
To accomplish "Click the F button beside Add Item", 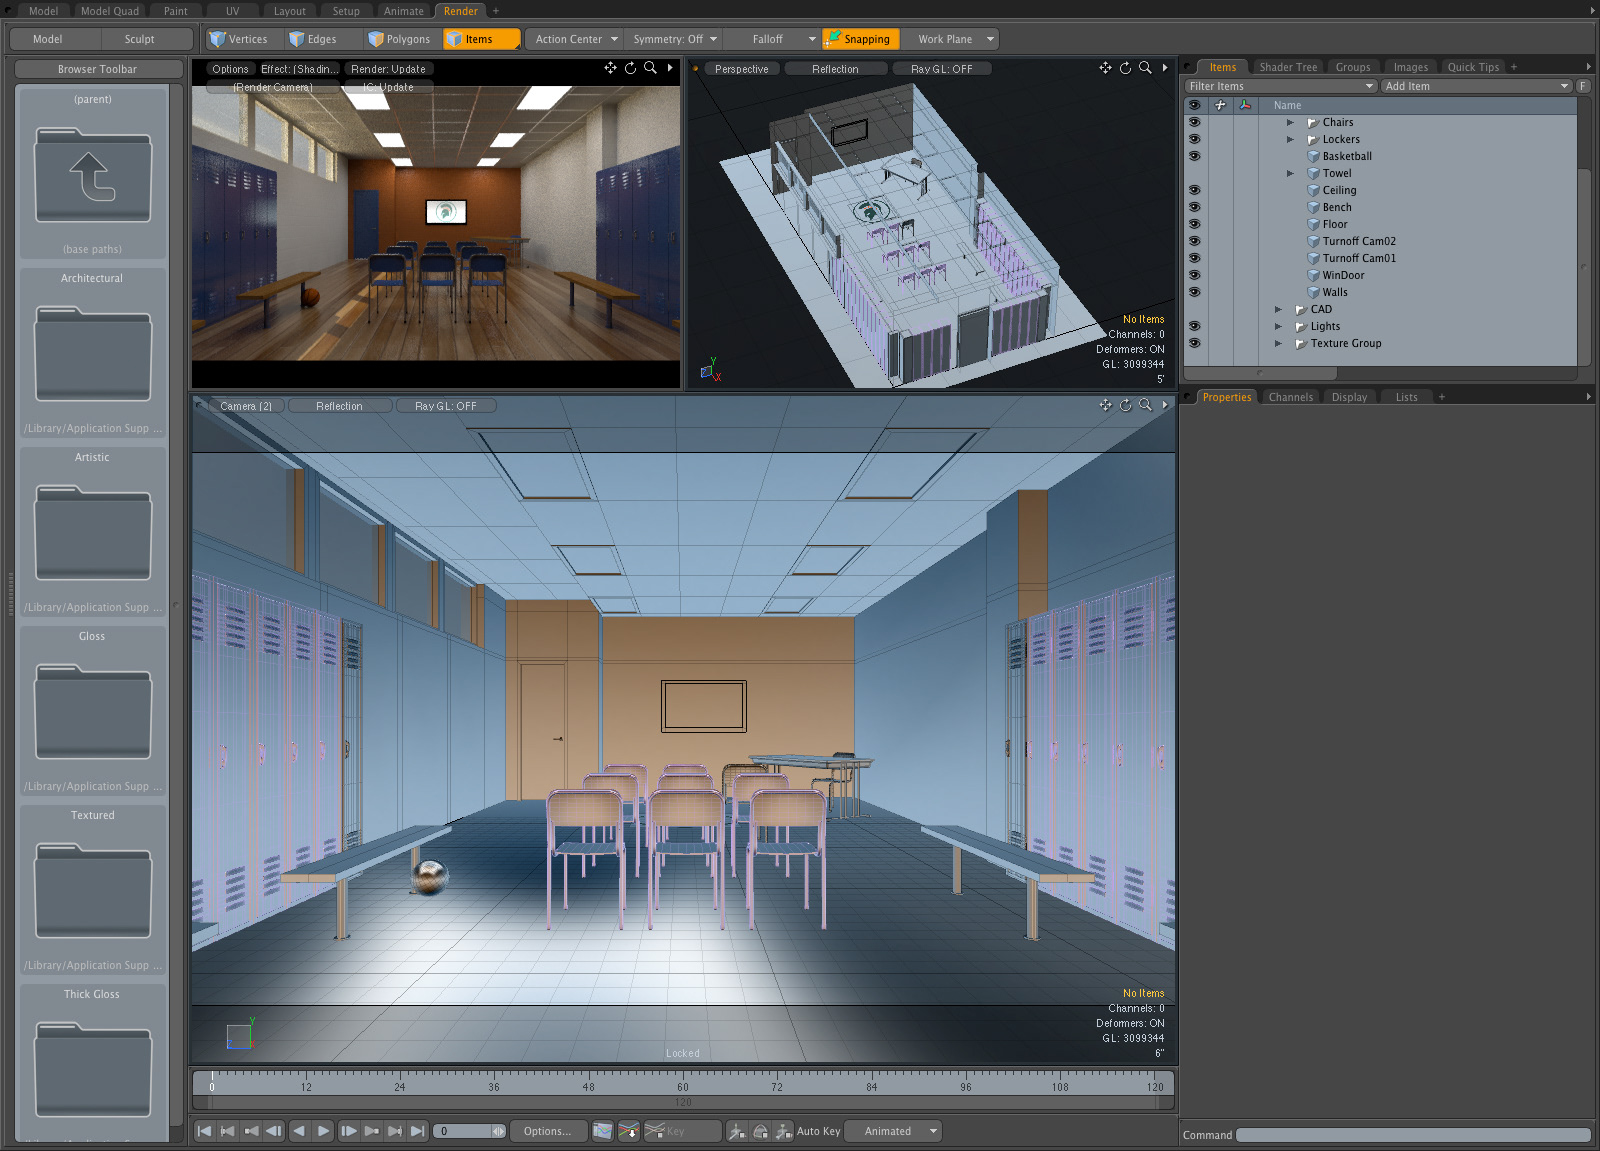I will 1583,86.
